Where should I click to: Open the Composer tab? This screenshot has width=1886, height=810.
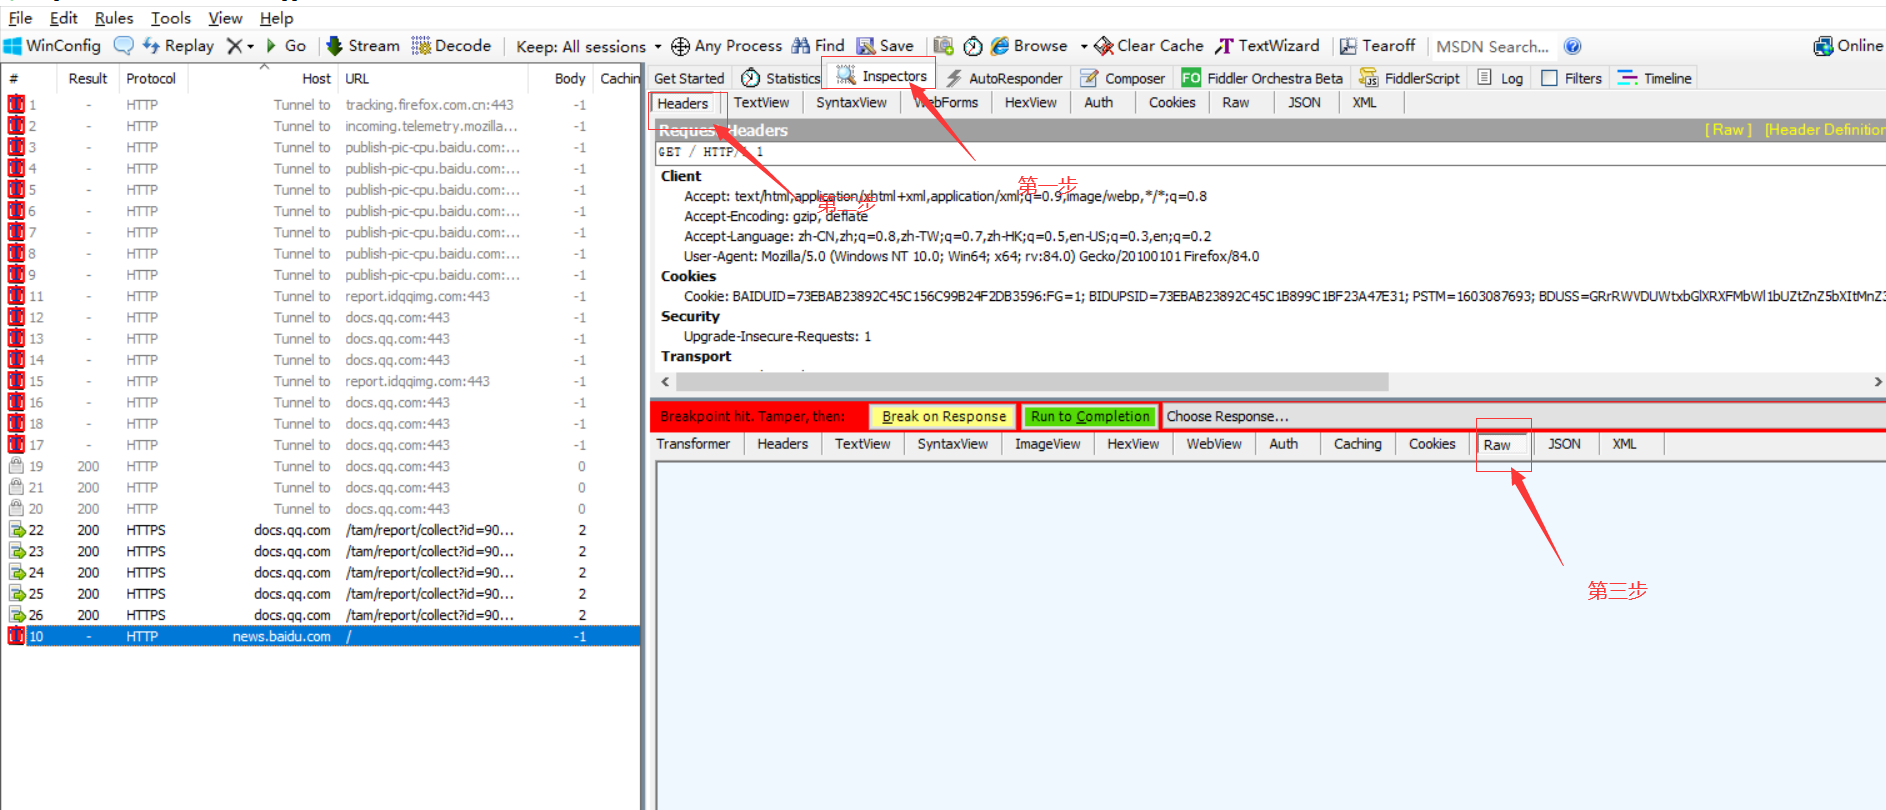(1123, 78)
